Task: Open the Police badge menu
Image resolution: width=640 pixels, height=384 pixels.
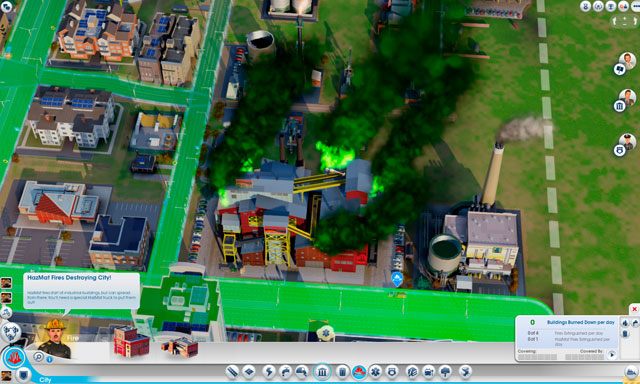Action: click(x=392, y=372)
